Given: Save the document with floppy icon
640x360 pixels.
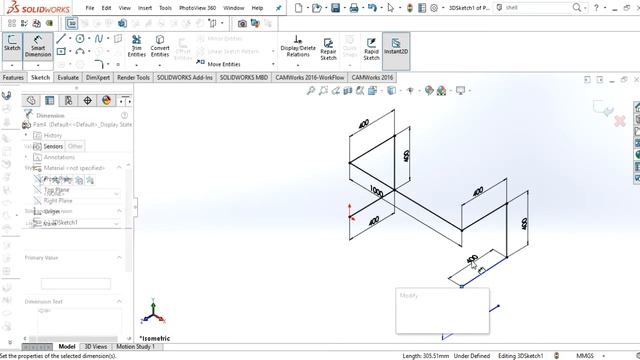Looking at the screenshot, I should point(336,8).
